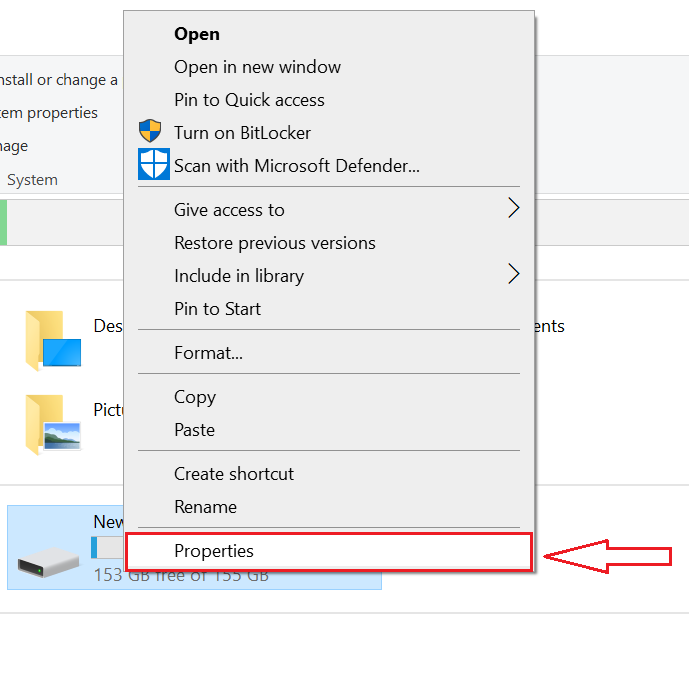Choose Open in new window
This screenshot has height=697, width=689.
(x=329, y=67)
